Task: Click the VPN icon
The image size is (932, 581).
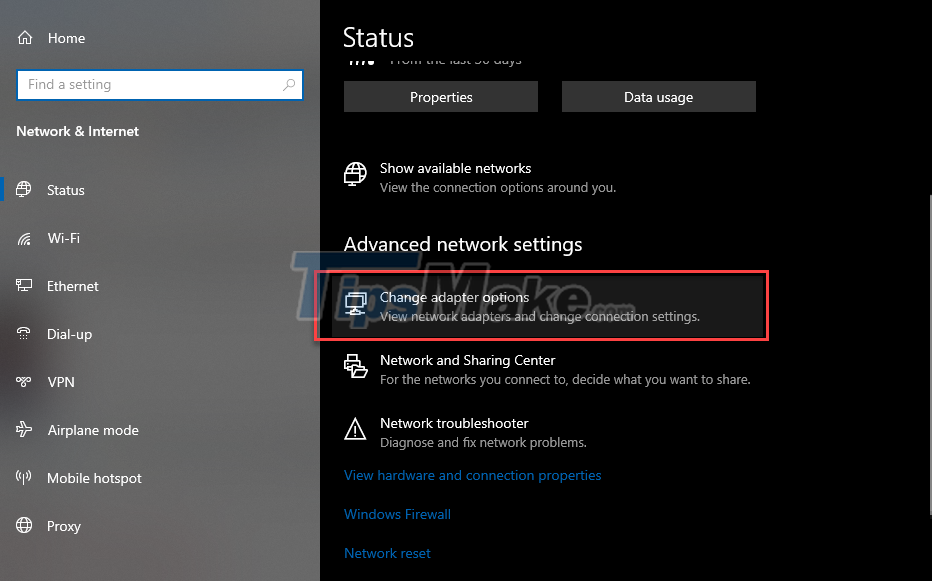Action: click(x=24, y=382)
